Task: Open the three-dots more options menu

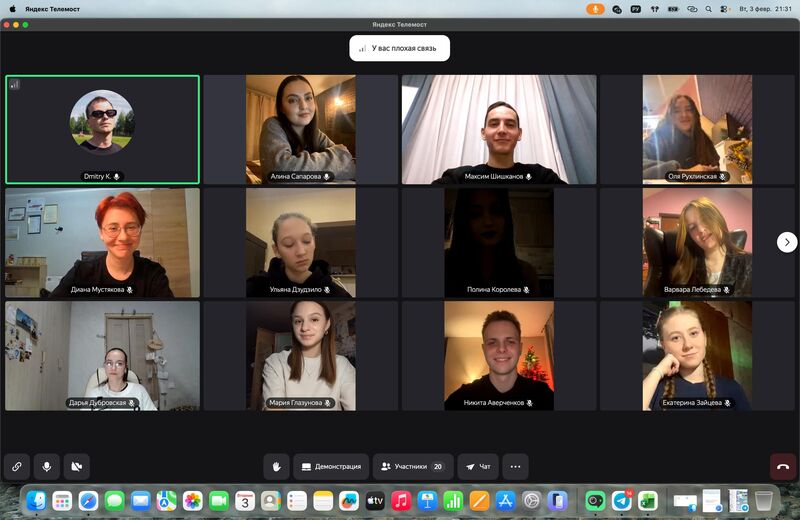Action: point(516,466)
